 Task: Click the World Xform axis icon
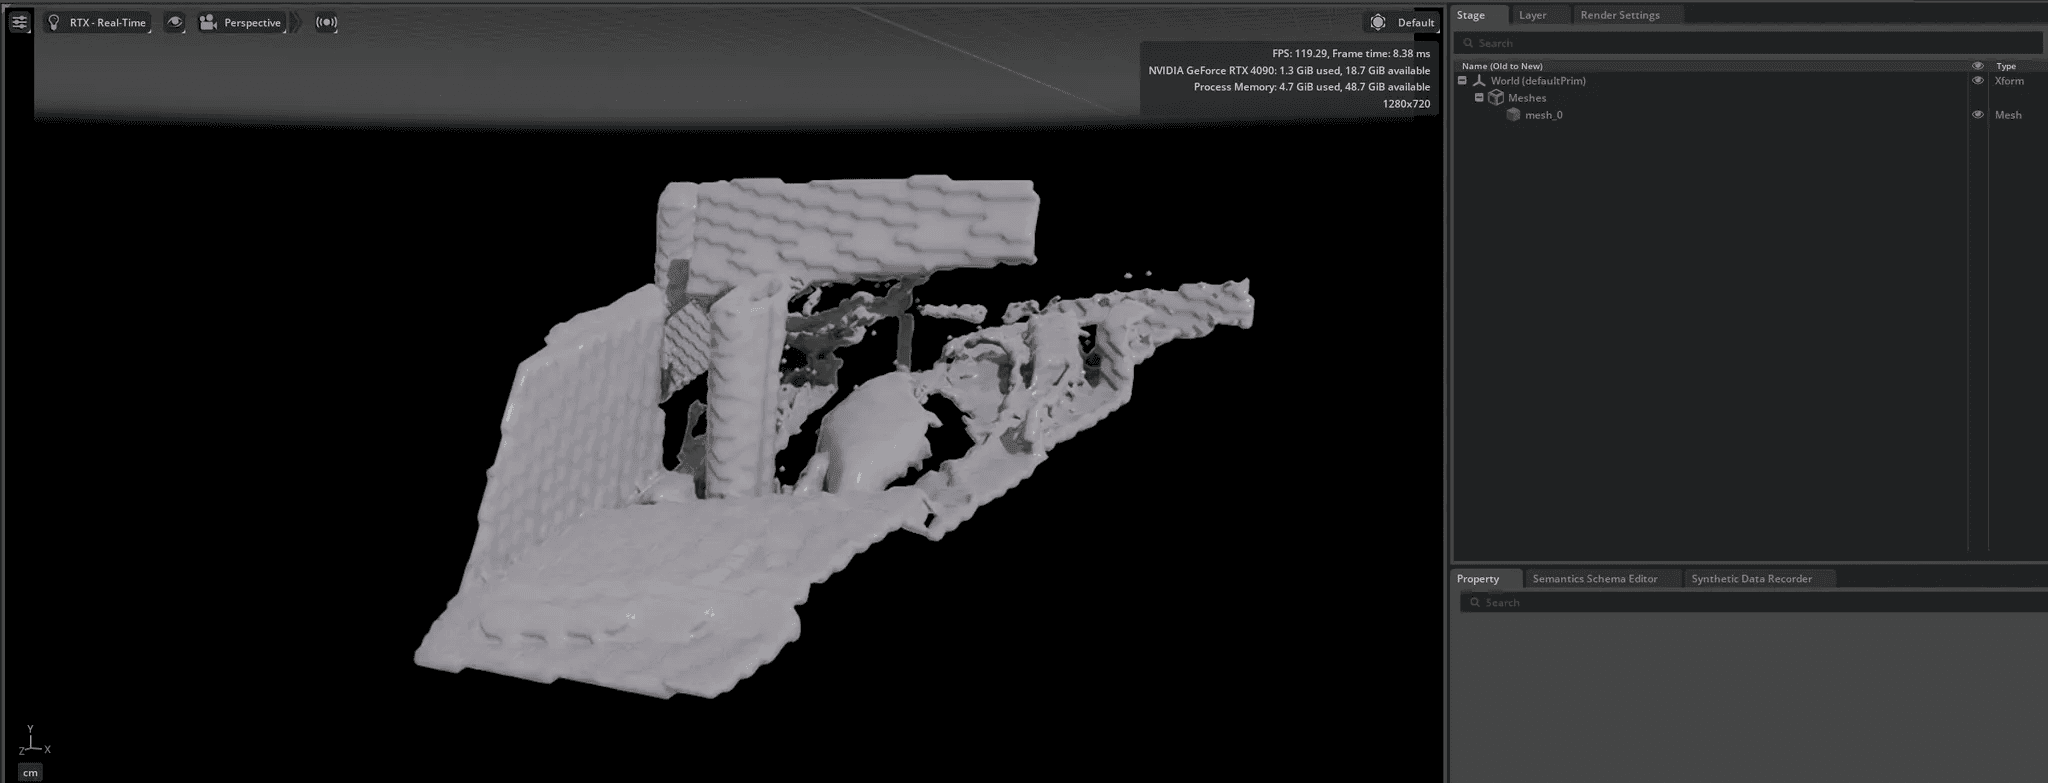(1479, 81)
